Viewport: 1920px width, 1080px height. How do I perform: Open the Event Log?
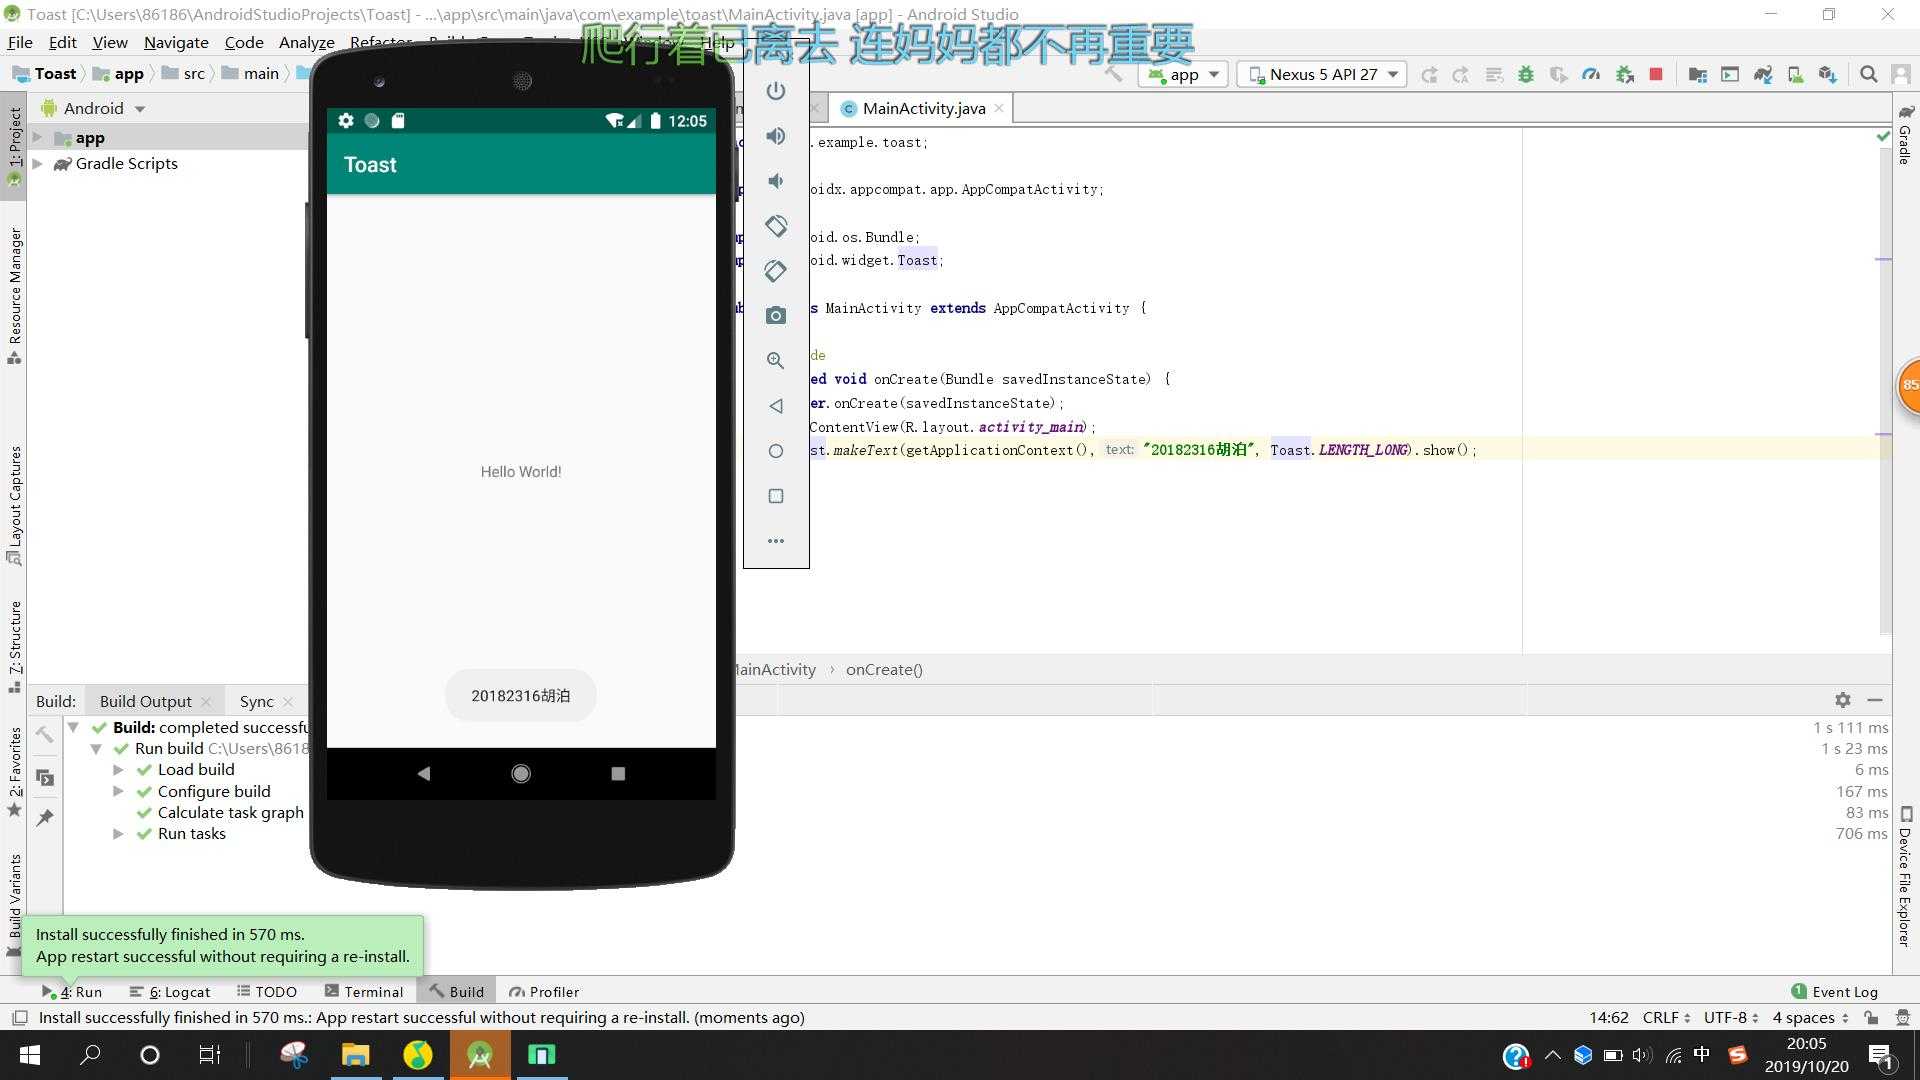1834,992
